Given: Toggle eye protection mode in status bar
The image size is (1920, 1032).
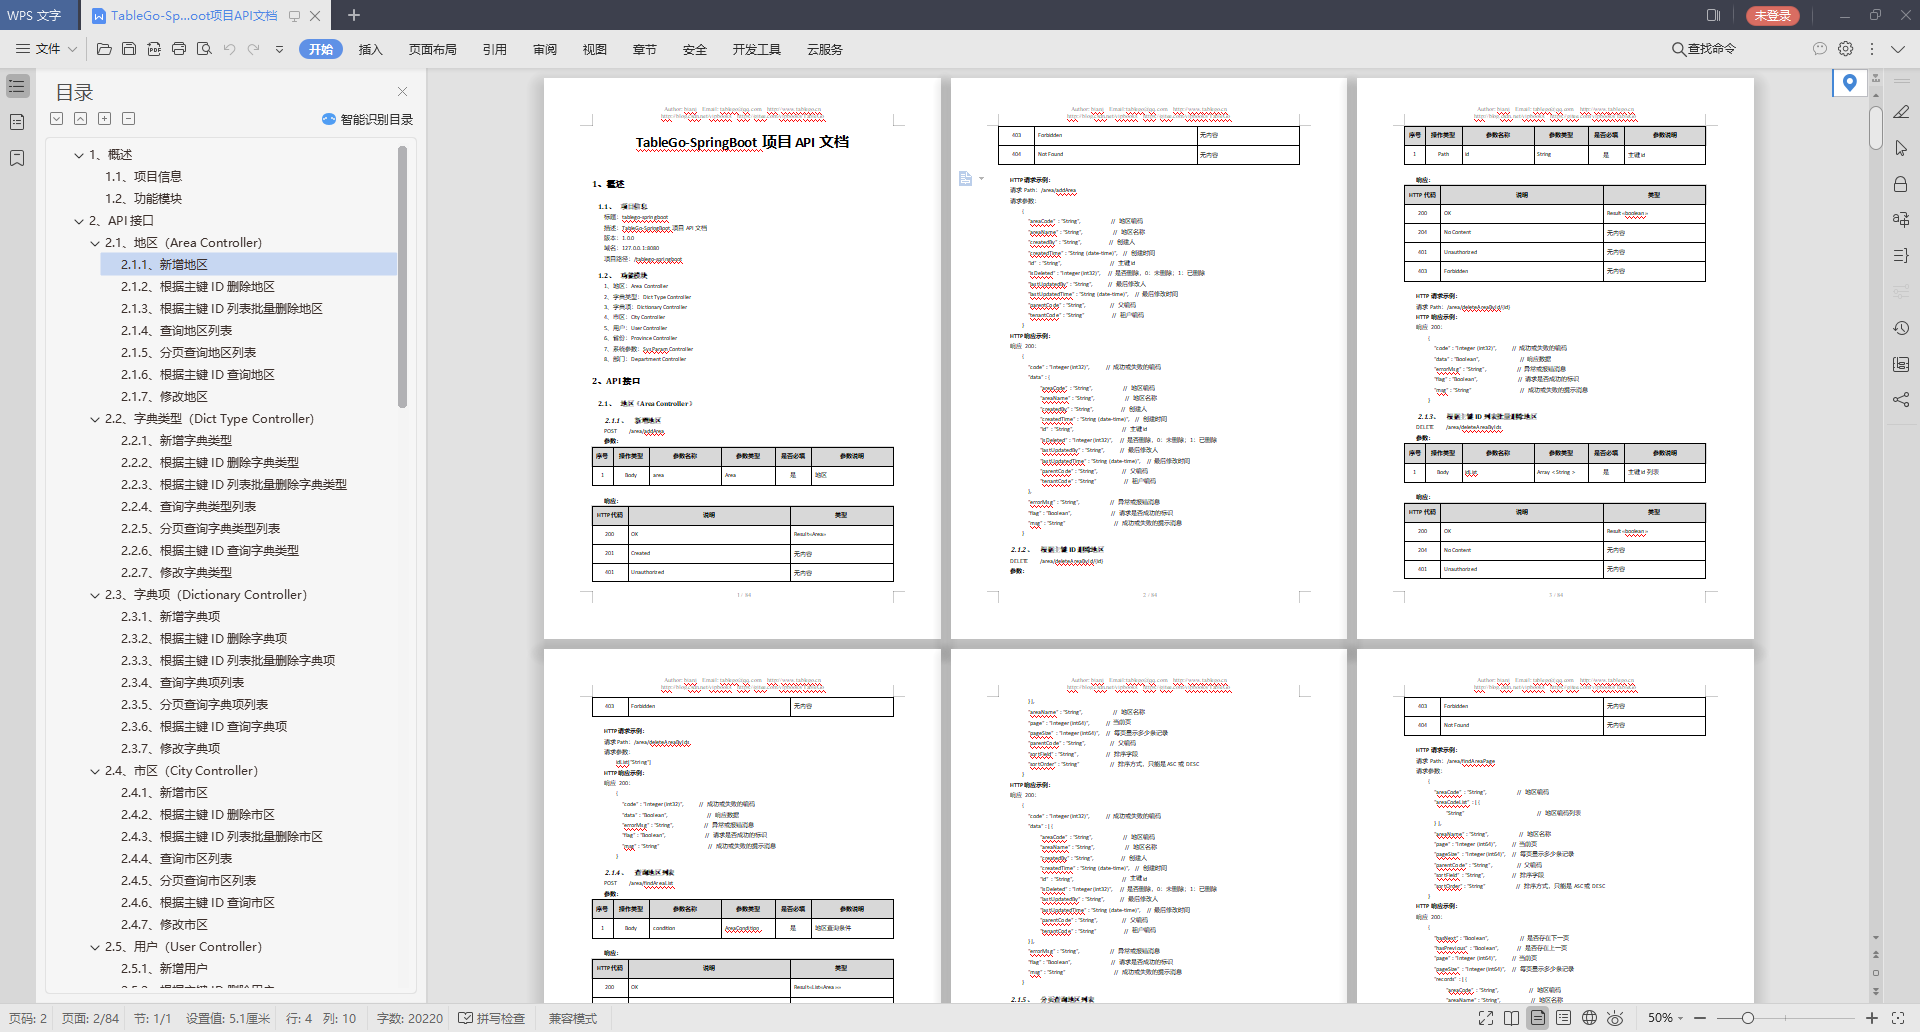Looking at the screenshot, I should [1615, 1018].
